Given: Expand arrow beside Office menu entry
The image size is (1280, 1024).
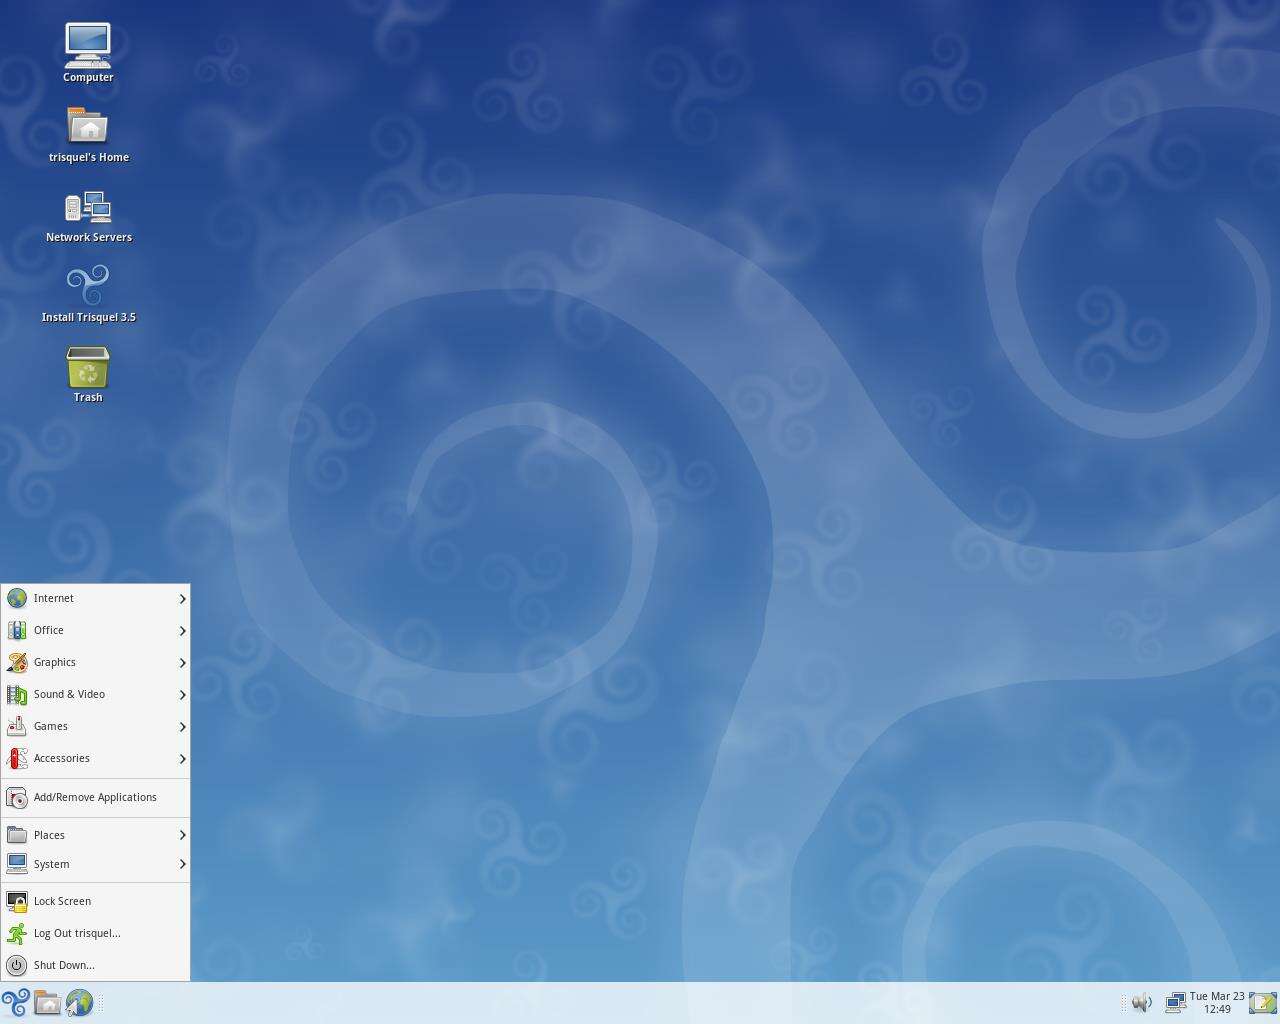Looking at the screenshot, I should [182, 630].
